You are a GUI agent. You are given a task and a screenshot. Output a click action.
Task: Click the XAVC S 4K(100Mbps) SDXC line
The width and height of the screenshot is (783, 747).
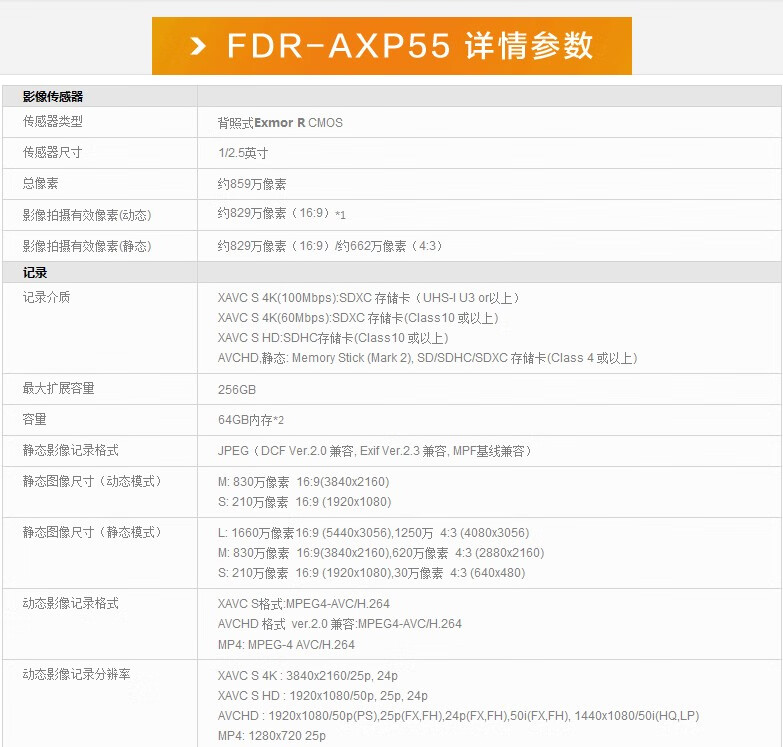(x=368, y=298)
